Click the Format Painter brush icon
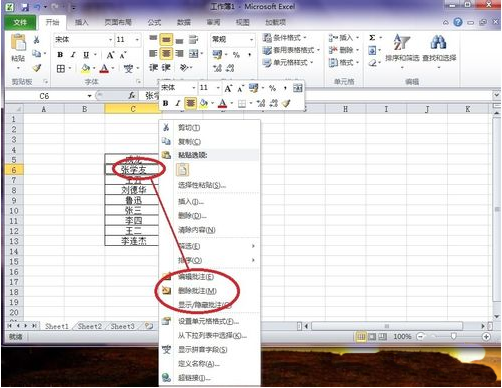This screenshot has height=388, width=502. tap(36, 68)
